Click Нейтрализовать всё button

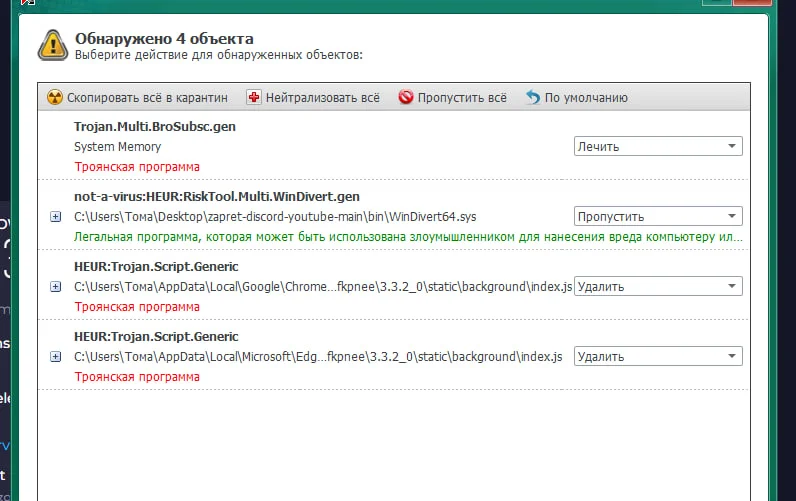click(322, 97)
